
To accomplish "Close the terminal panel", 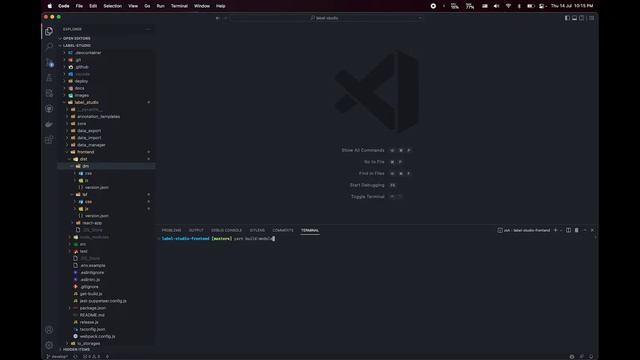I will point(592,230).
